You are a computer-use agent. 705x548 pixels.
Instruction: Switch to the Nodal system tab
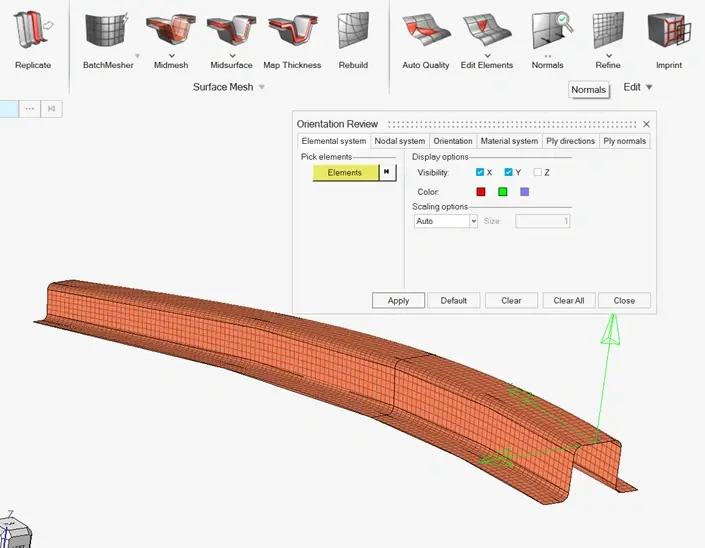(x=399, y=142)
